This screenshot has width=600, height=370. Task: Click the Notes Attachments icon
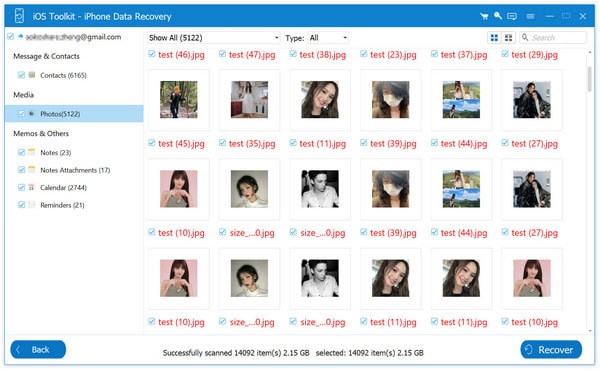click(32, 170)
